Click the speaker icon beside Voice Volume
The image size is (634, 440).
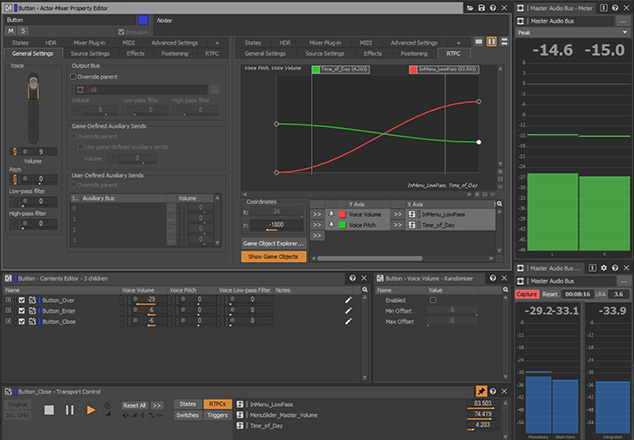tap(331, 214)
